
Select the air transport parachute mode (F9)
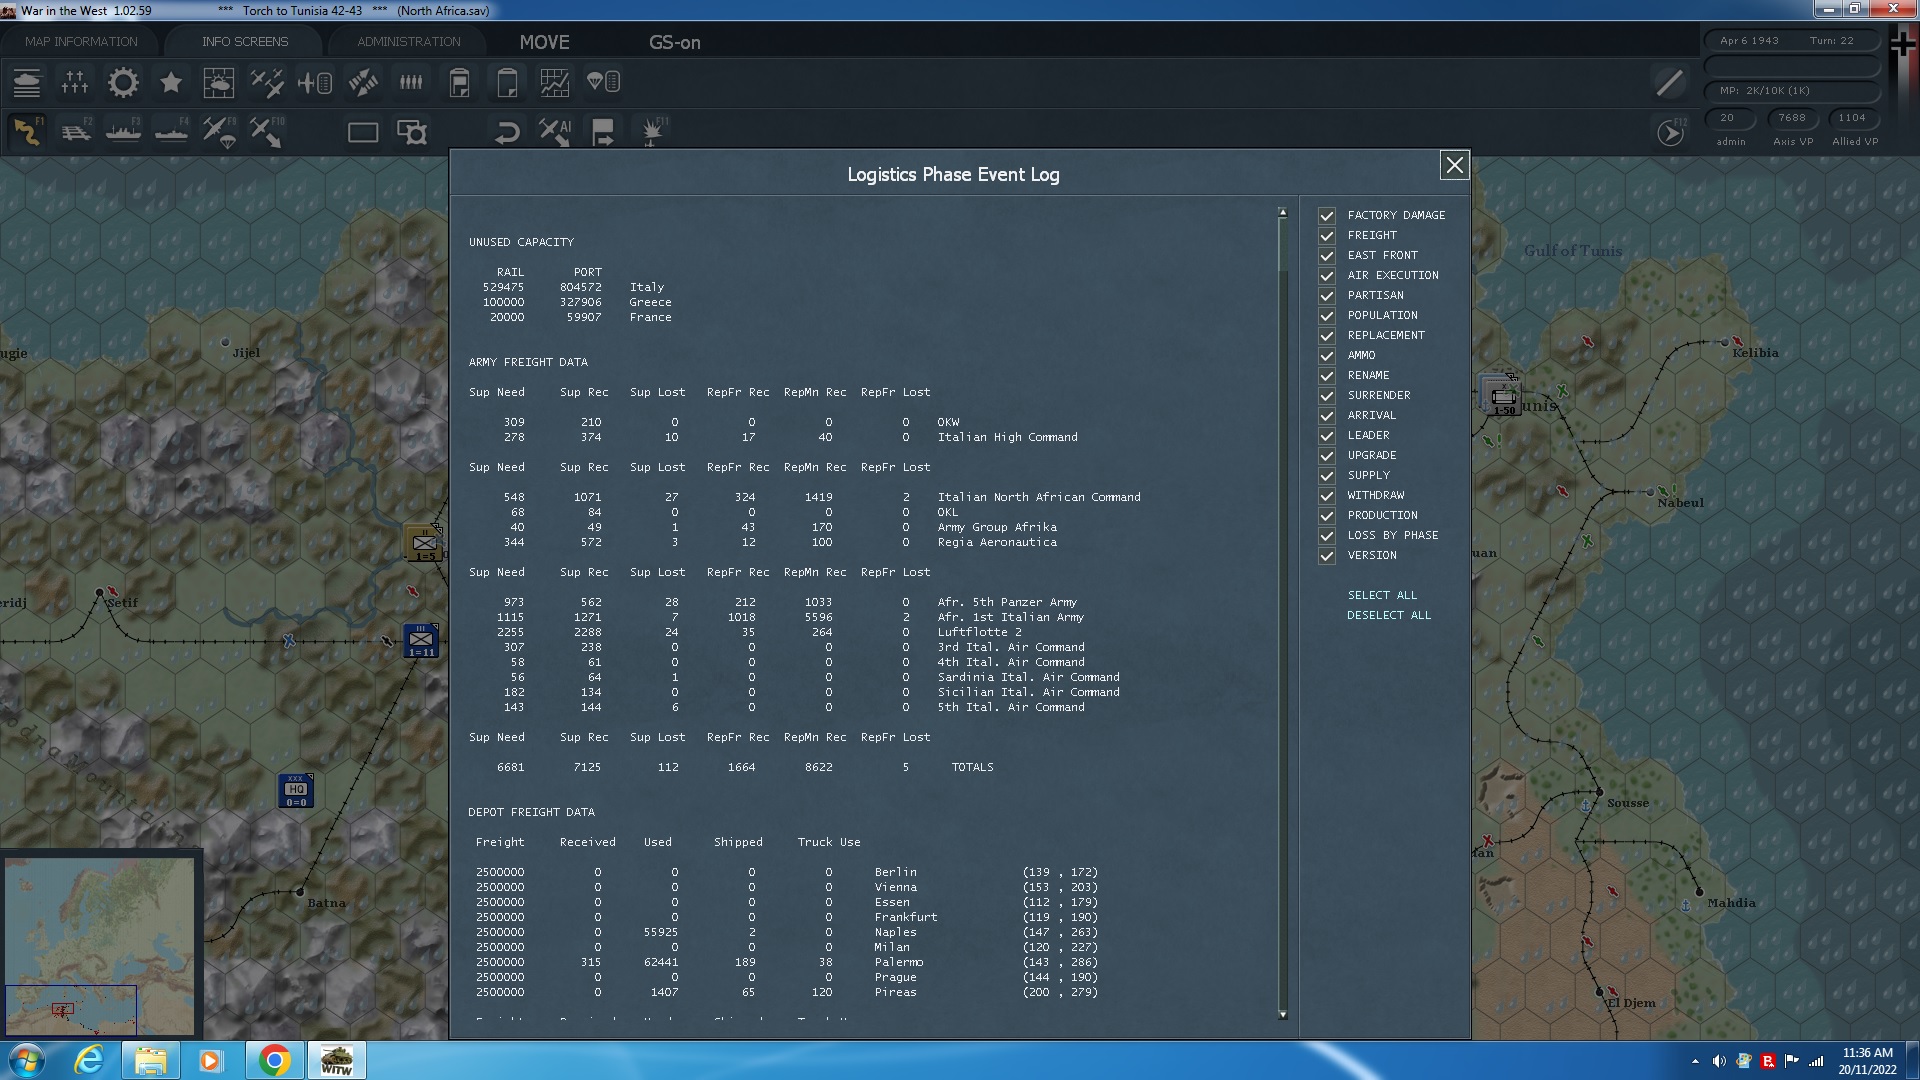pos(219,132)
